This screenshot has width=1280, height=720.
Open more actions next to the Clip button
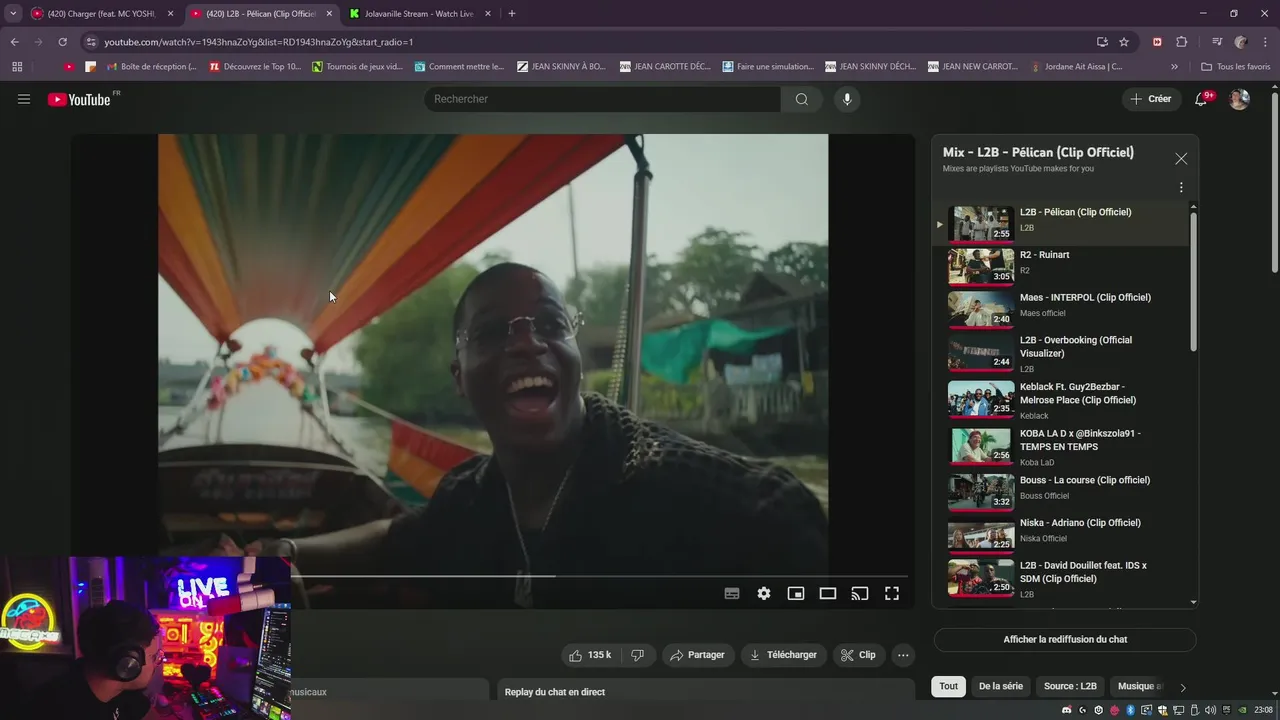903,655
